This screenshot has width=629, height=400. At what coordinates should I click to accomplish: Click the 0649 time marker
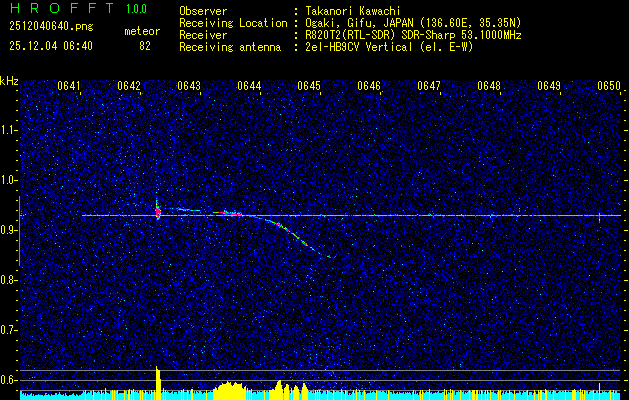click(x=549, y=86)
